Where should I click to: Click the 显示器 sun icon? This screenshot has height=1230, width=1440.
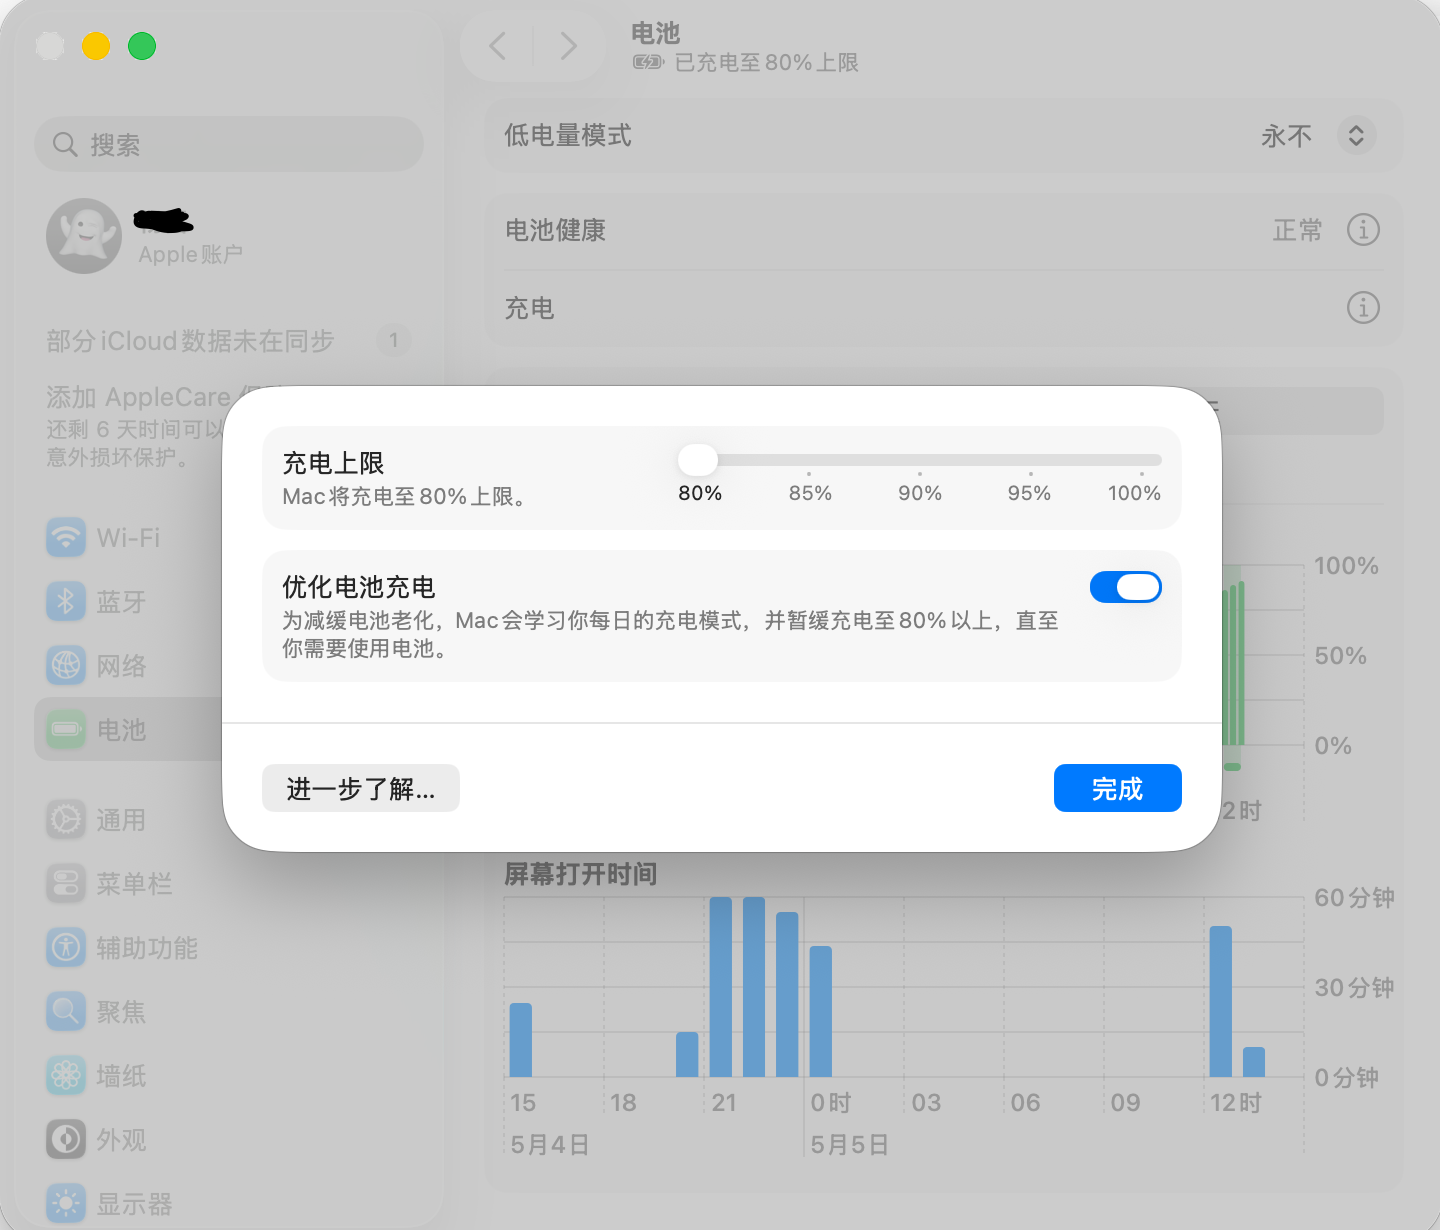[x=66, y=1203]
